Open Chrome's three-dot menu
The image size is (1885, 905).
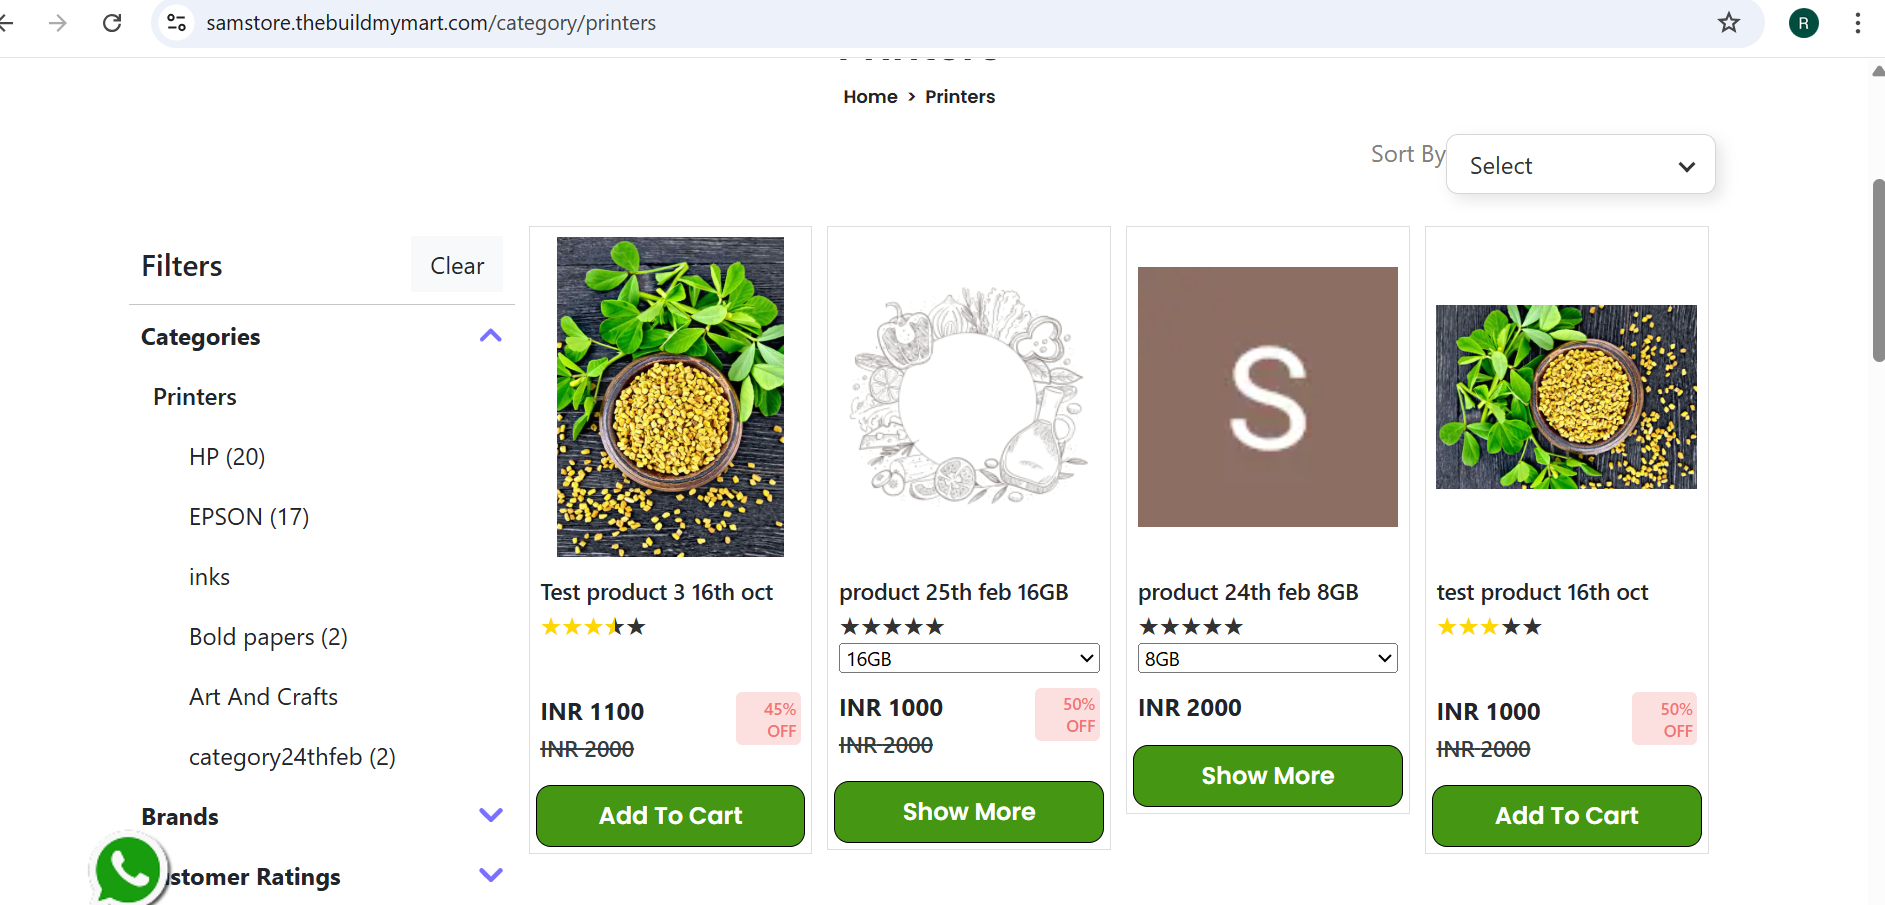coord(1857,23)
